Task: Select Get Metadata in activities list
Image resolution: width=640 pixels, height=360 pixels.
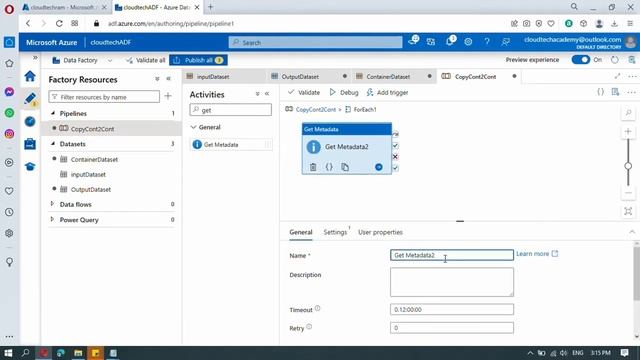Action: coord(231,144)
